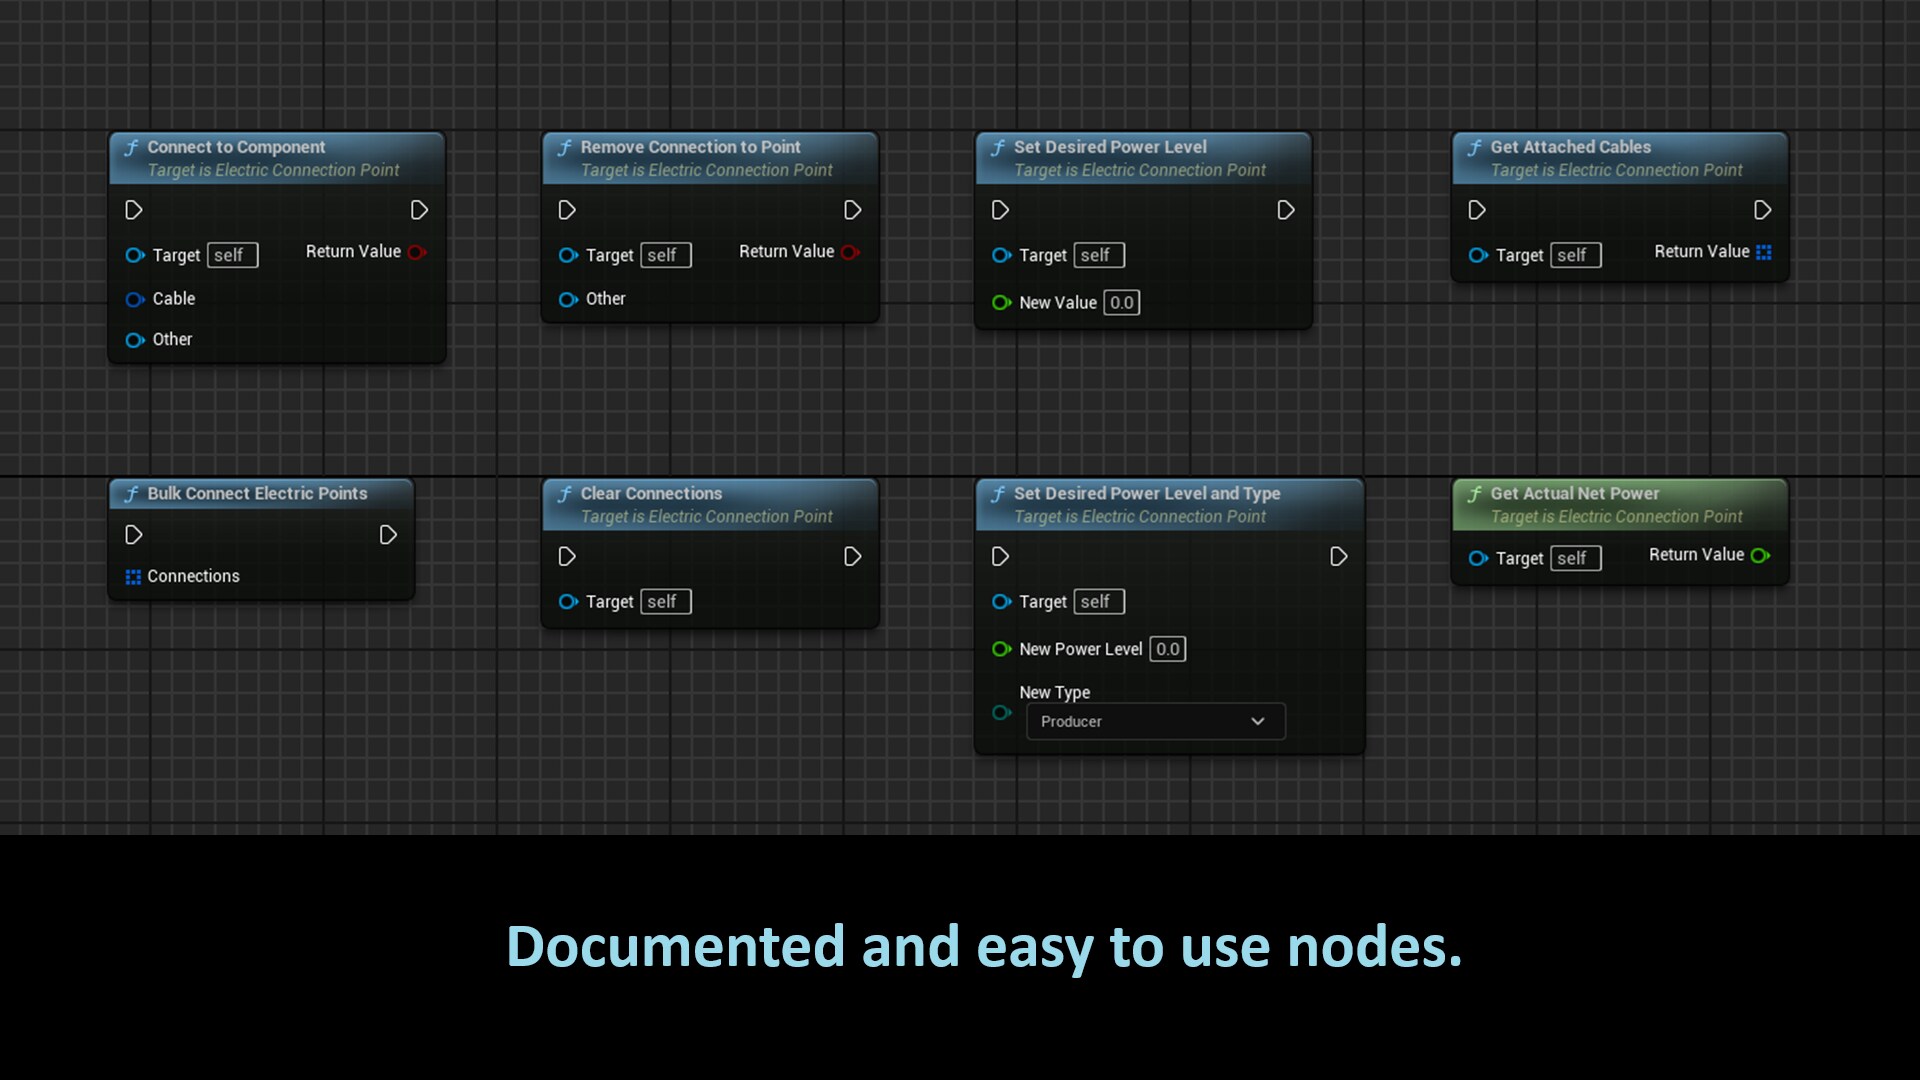Click the self Target field on Get Actual Net Power
Image resolution: width=1920 pixels, height=1080 pixels.
[1574, 558]
